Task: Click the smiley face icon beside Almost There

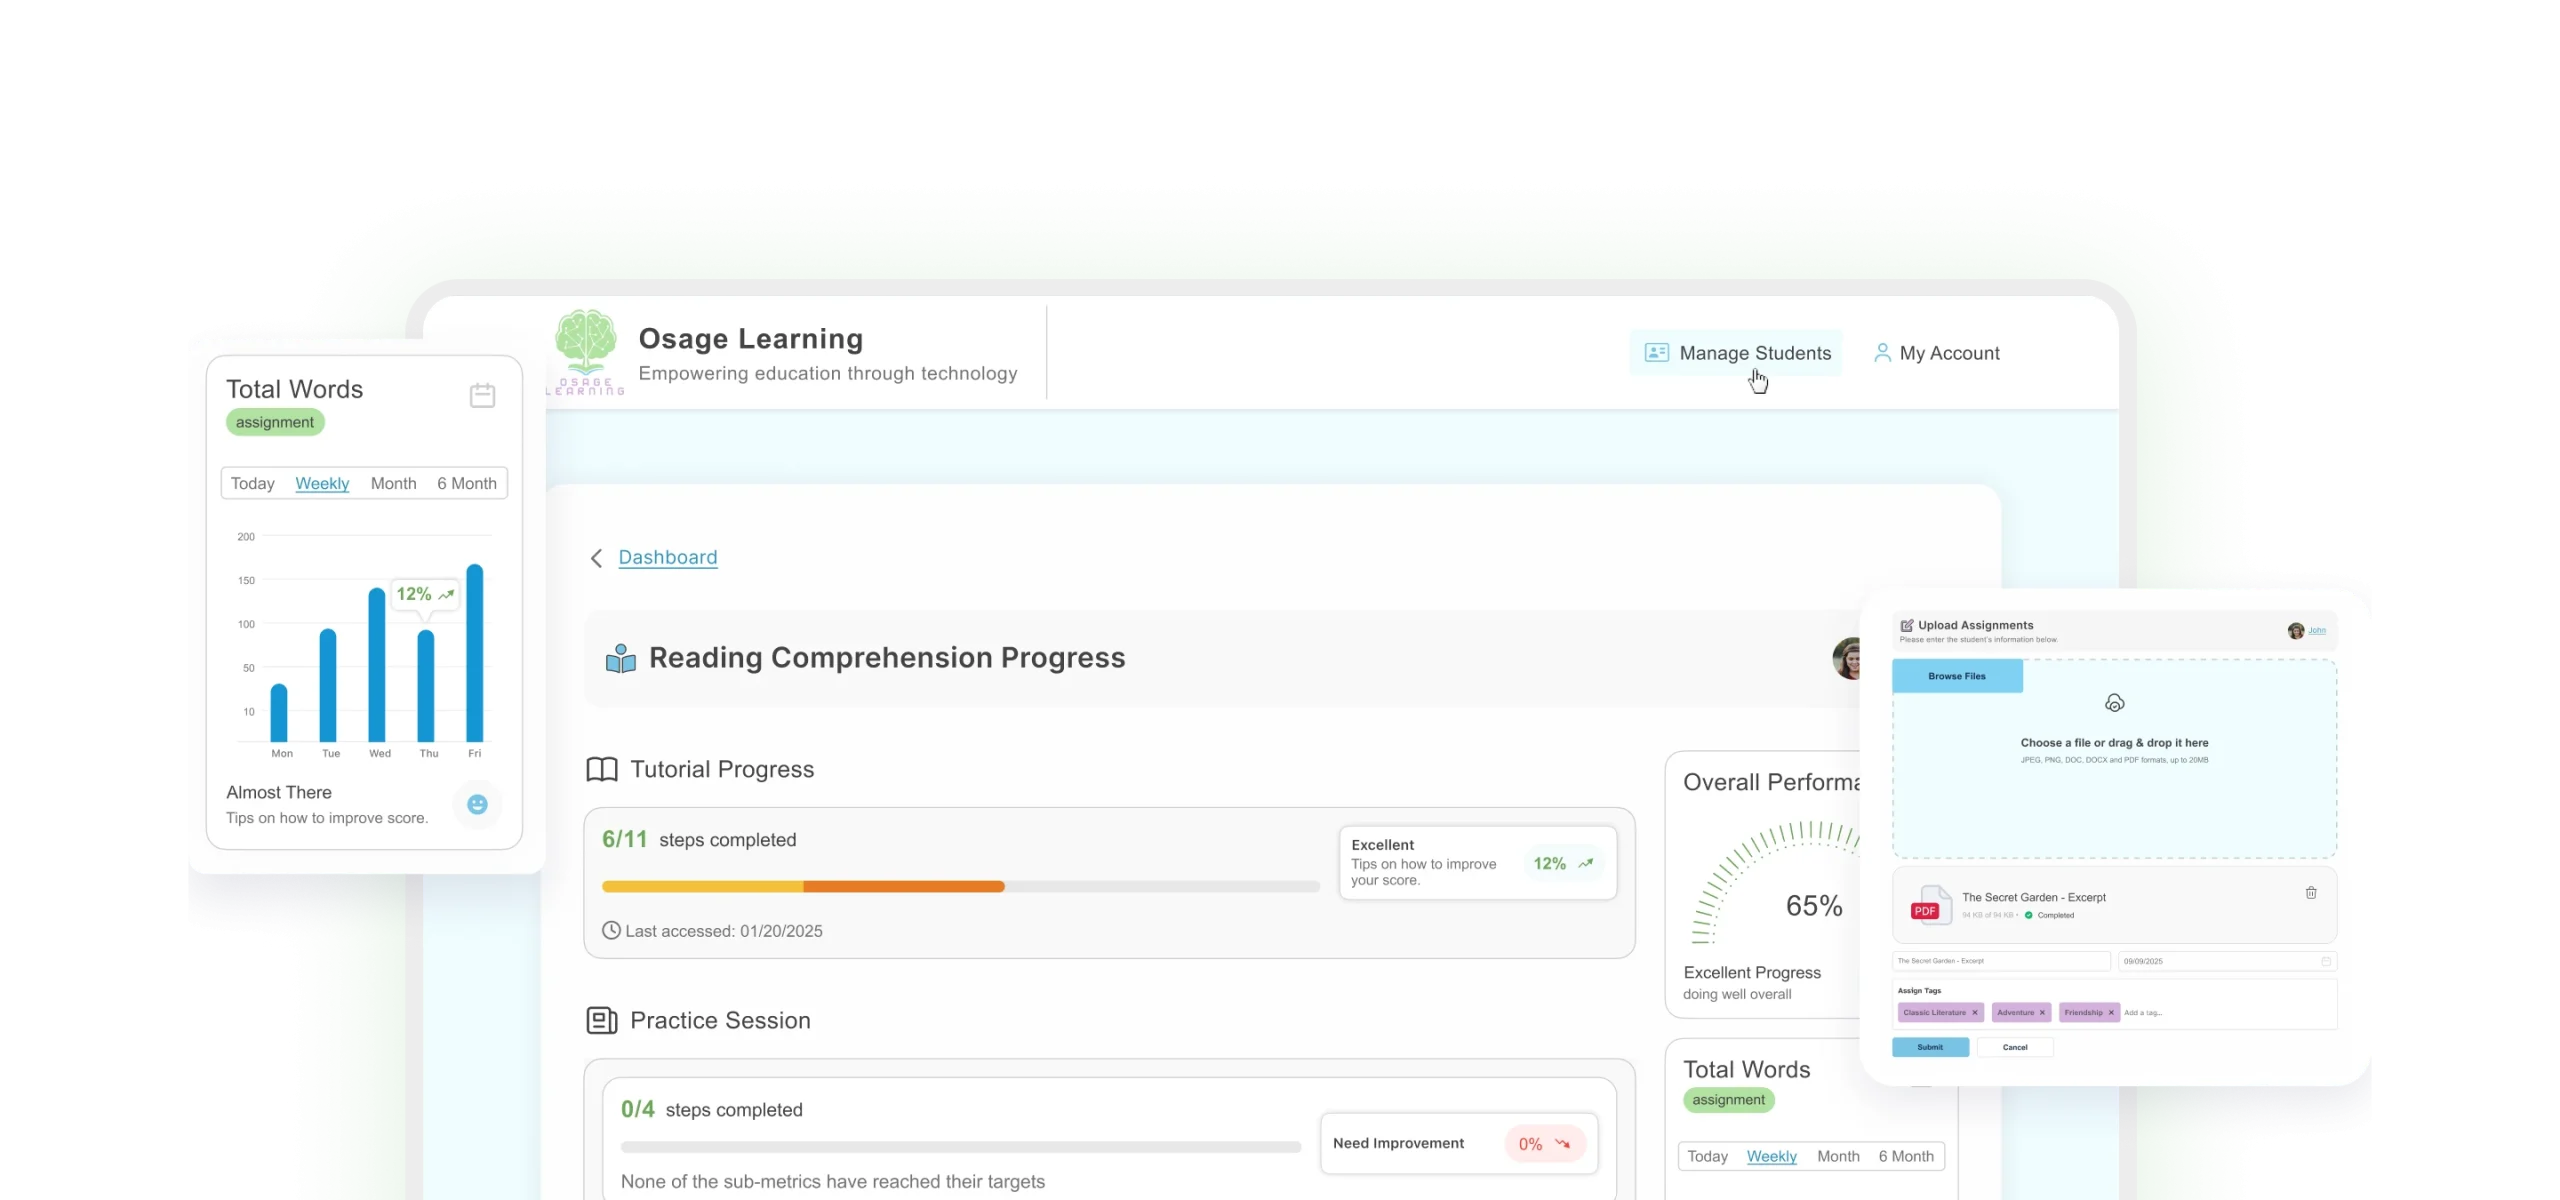Action: coord(477,804)
